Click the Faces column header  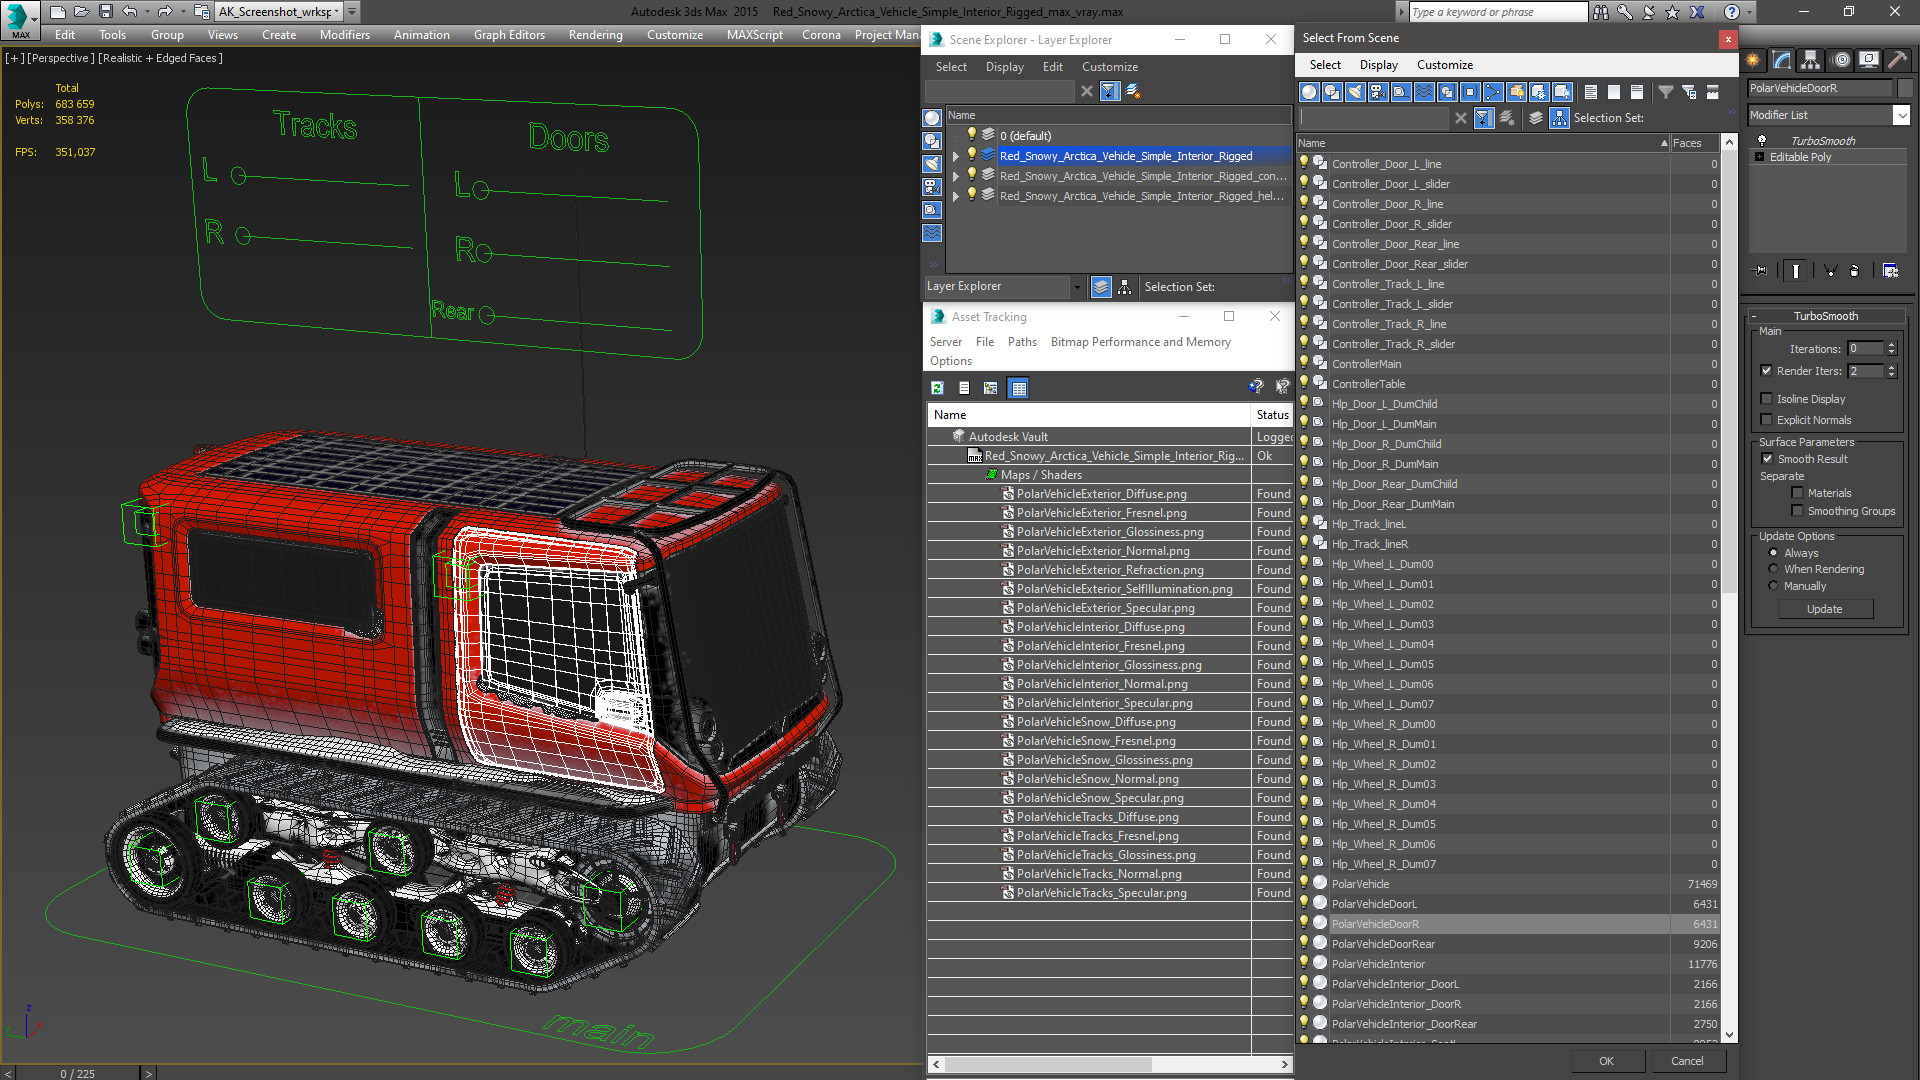[x=1694, y=143]
